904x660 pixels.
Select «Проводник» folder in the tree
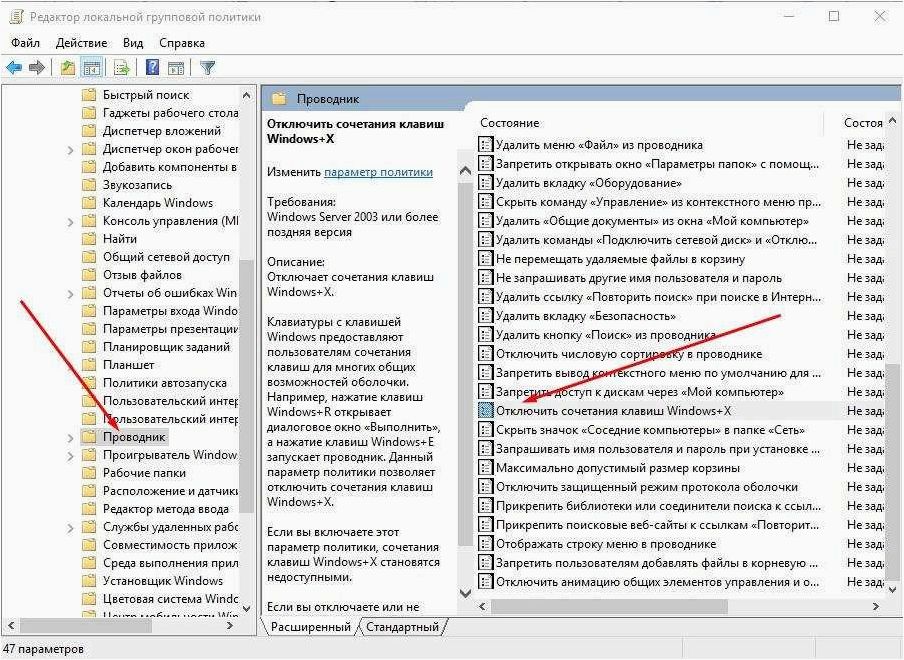click(x=134, y=437)
